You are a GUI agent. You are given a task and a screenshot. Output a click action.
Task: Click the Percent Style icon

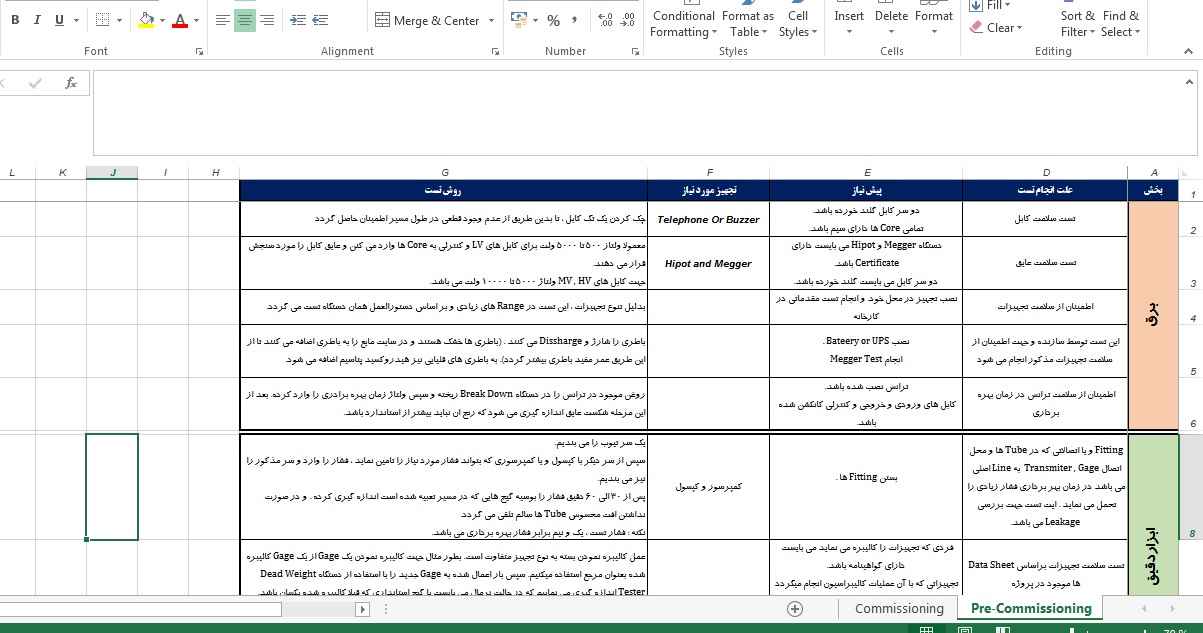(x=553, y=20)
